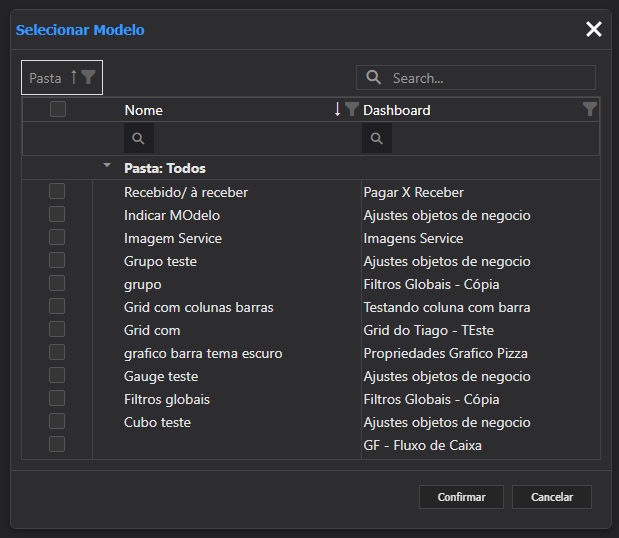Sort by the Nome column header

[x=144, y=110]
